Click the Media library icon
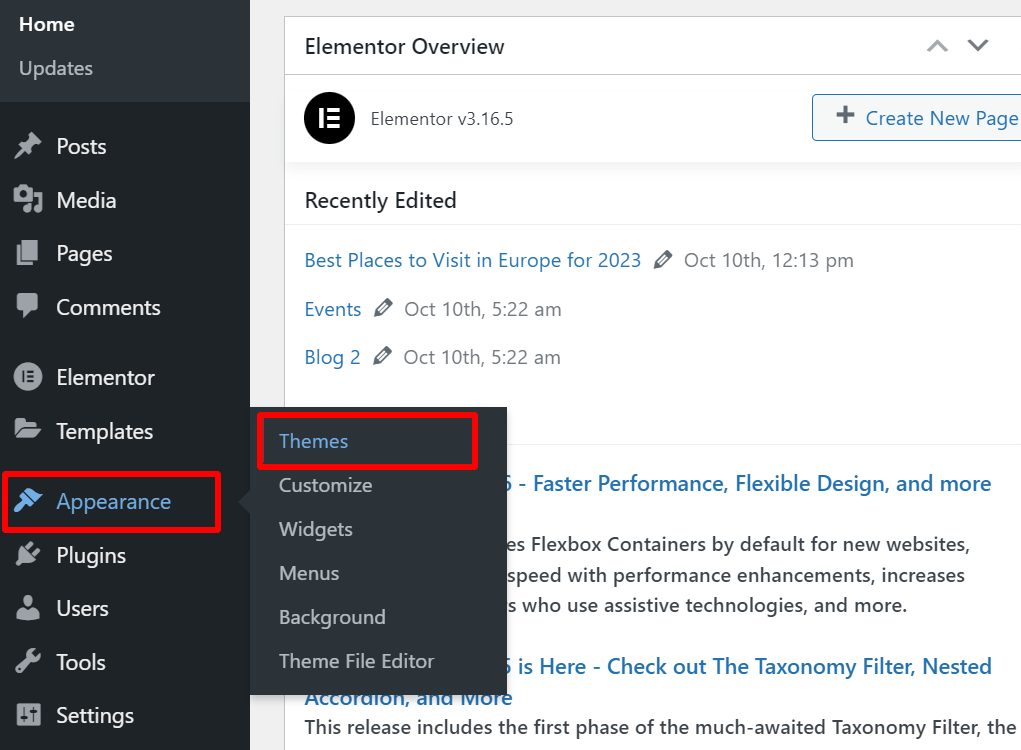 point(30,199)
